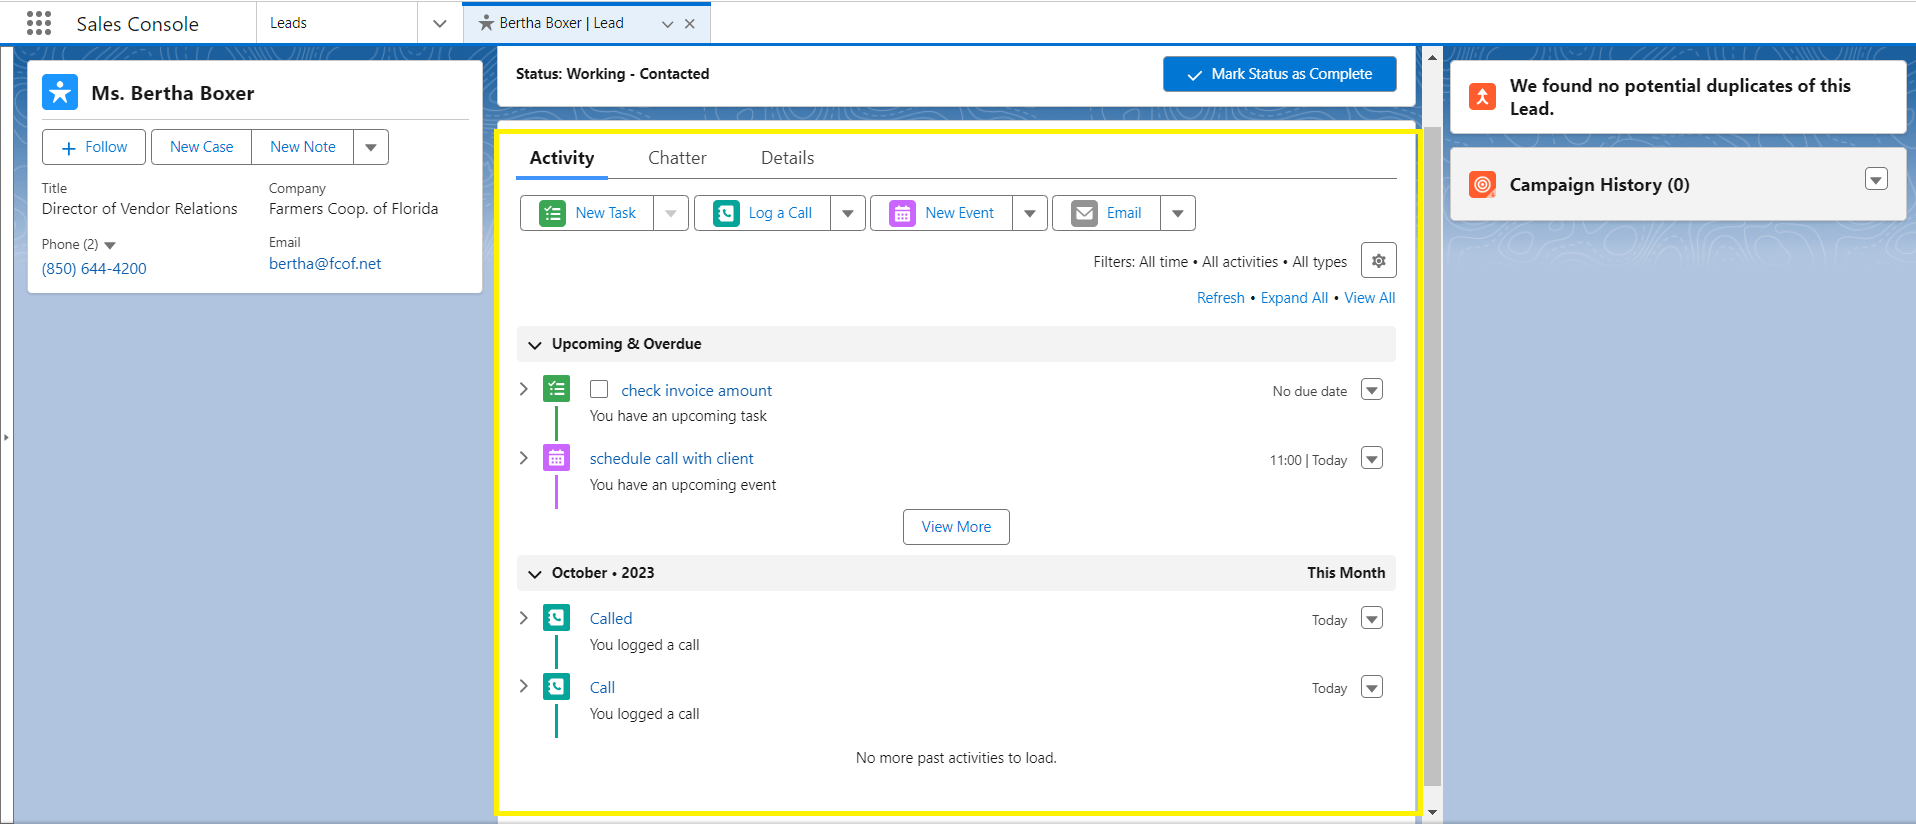The height and width of the screenshot is (825, 1916).
Task: Open the App Launcher grid icon
Action: pos(39,23)
